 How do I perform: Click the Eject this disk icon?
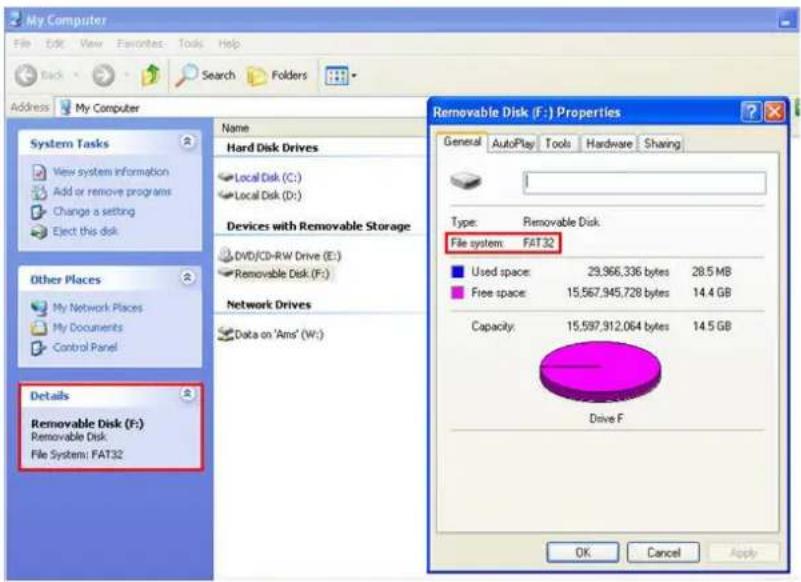point(39,232)
